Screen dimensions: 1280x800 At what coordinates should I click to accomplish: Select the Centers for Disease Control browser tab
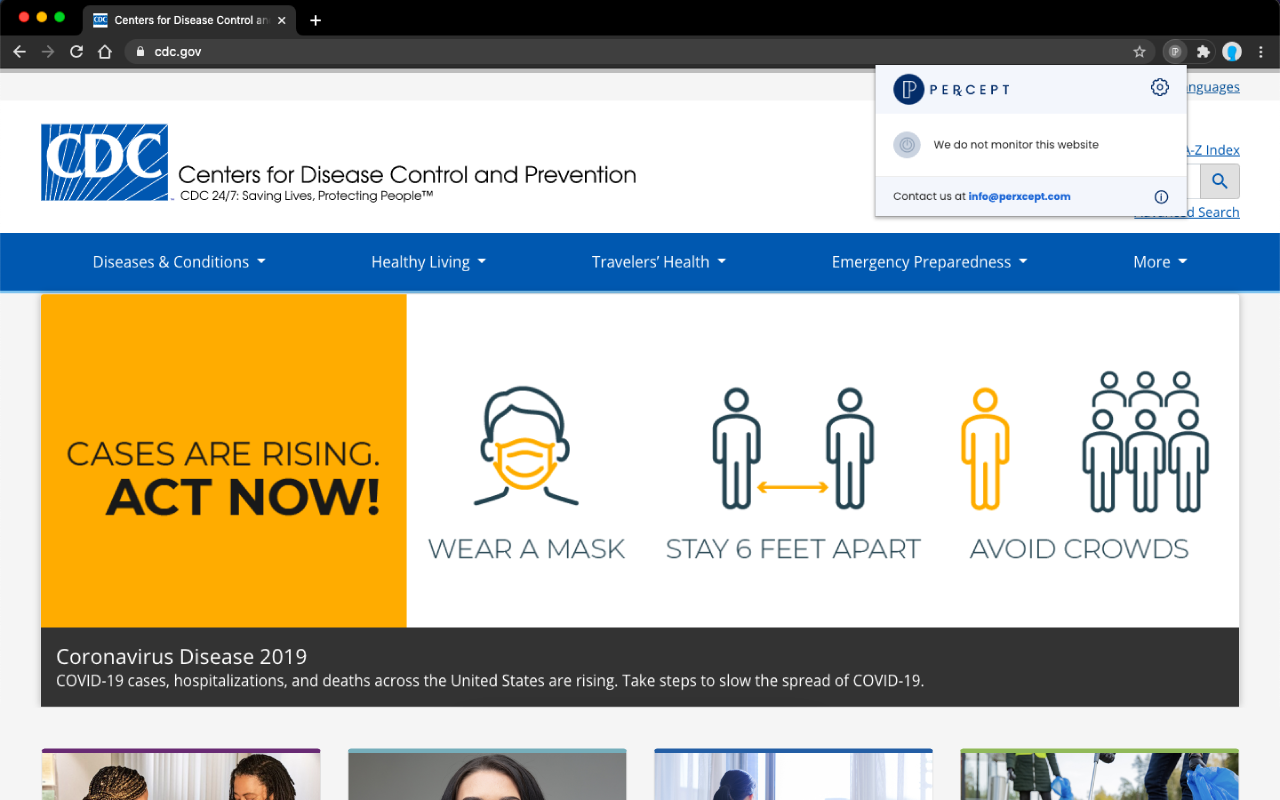190,20
